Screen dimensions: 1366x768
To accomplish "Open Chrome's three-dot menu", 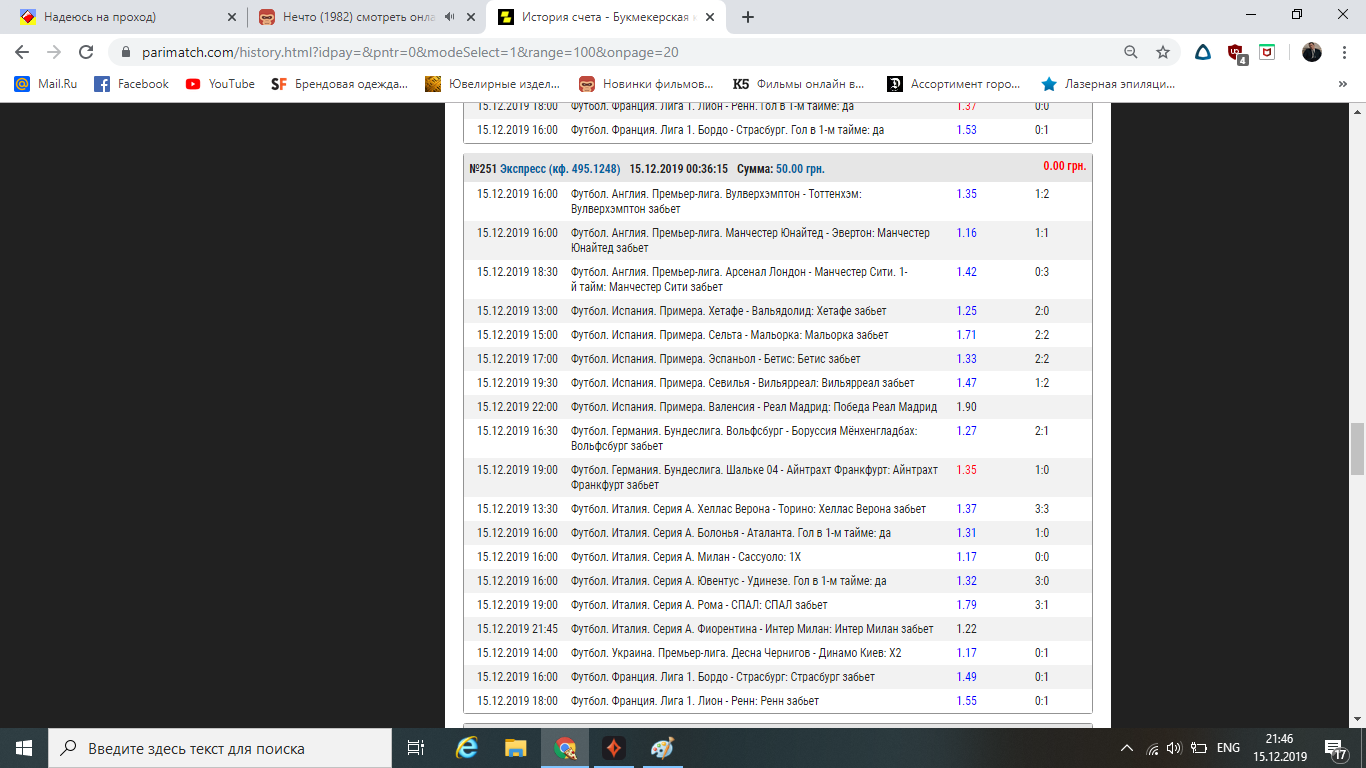I will click(1344, 52).
